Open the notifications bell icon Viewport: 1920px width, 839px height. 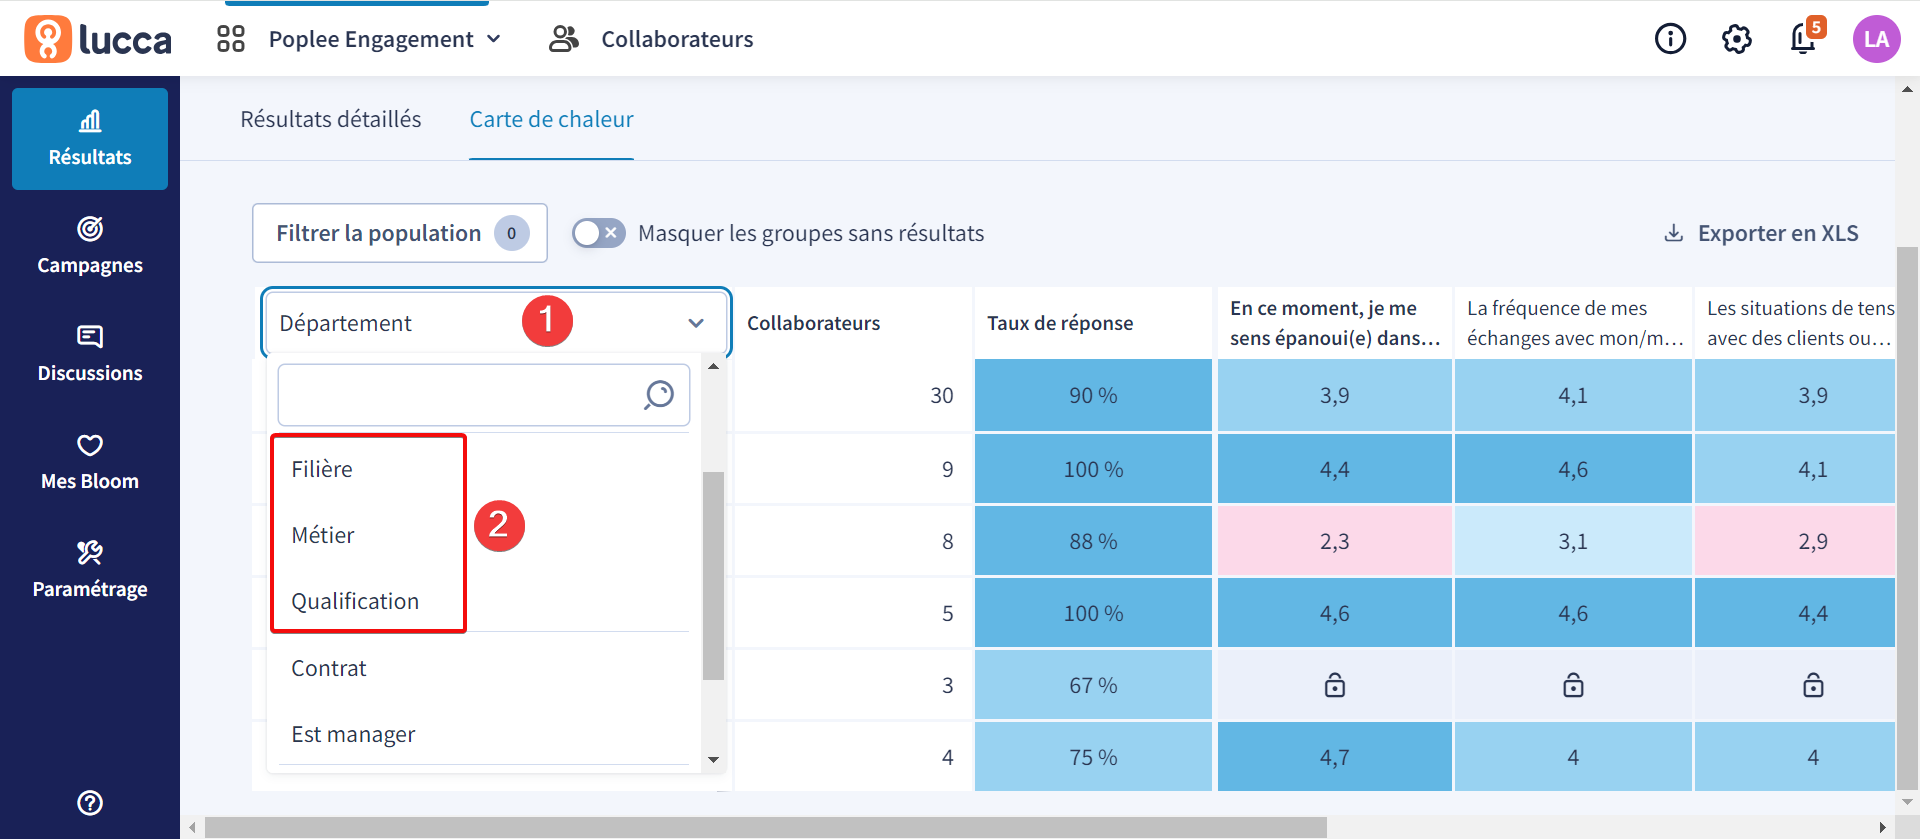point(1804,39)
